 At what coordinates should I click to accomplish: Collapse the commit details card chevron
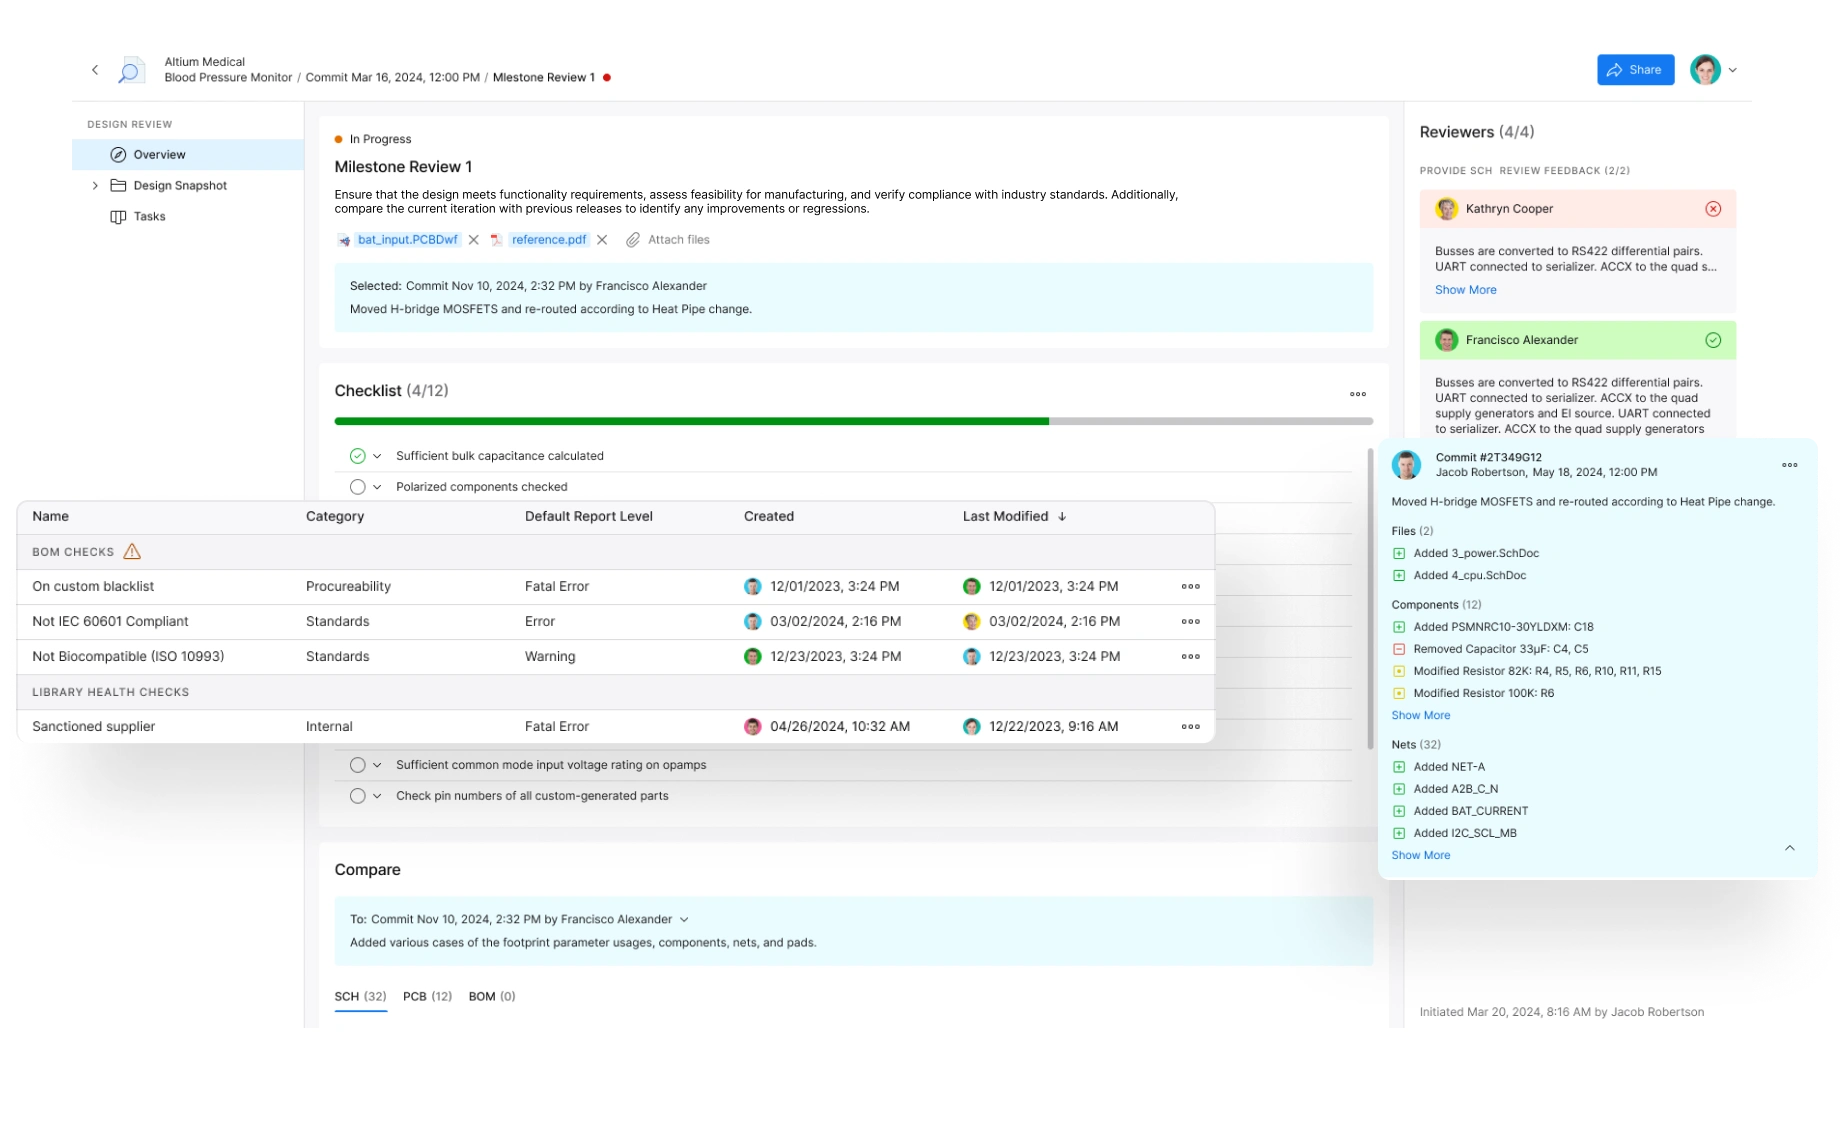pos(1789,848)
